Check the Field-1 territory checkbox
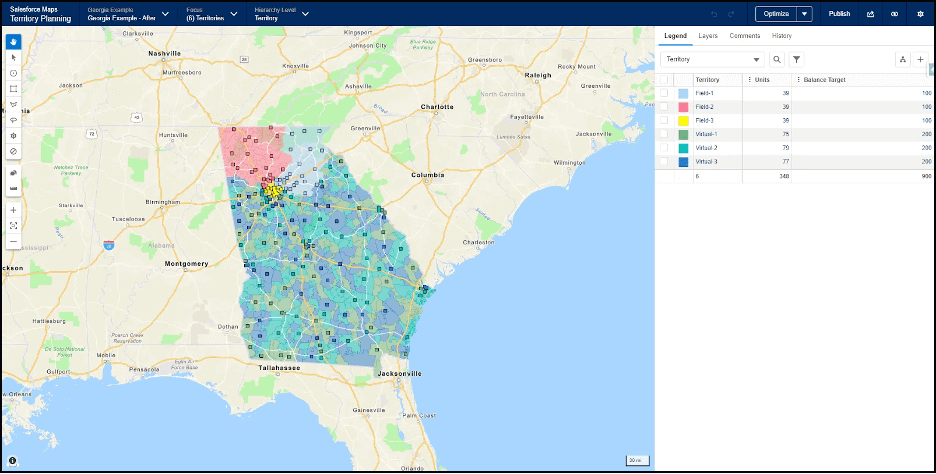936x474 pixels. pyautogui.click(x=663, y=93)
